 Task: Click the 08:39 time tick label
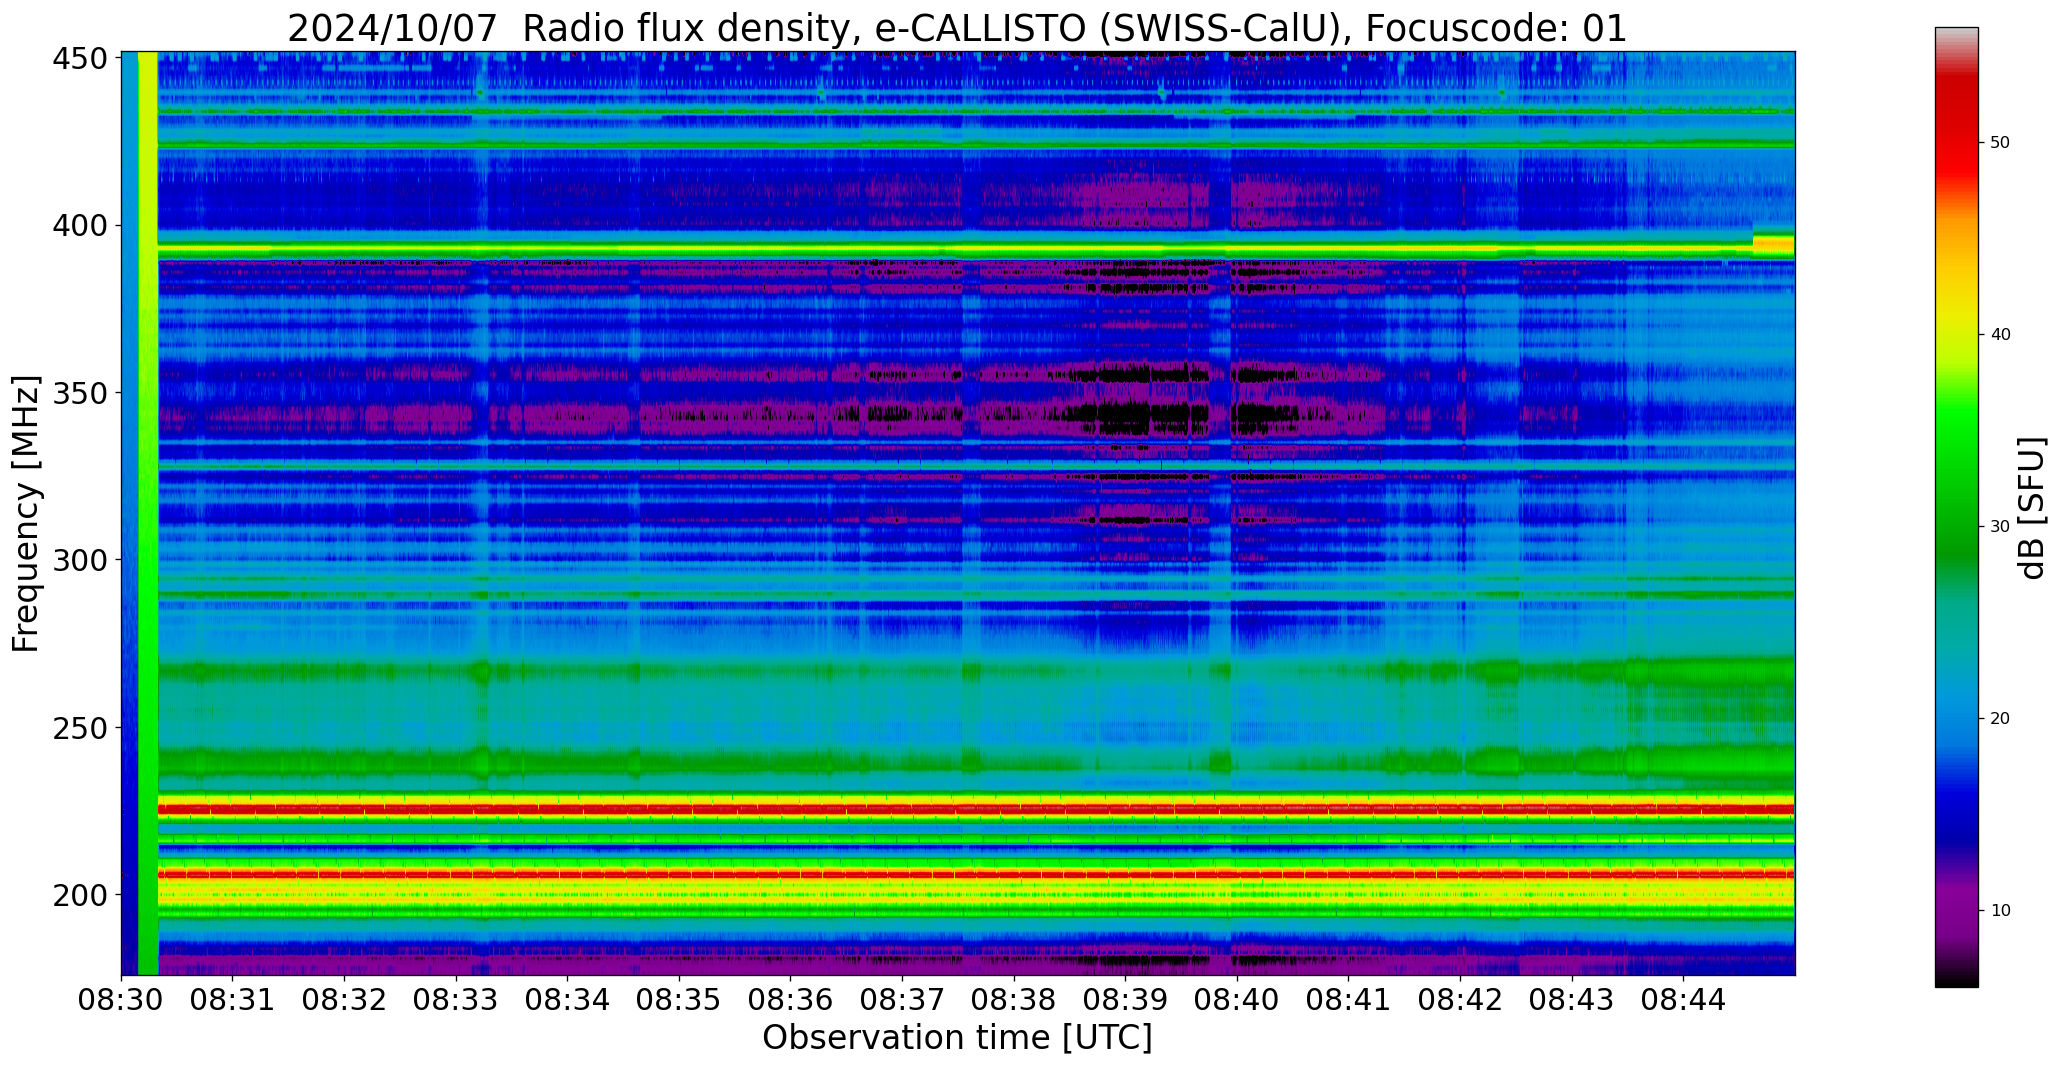click(1125, 1000)
